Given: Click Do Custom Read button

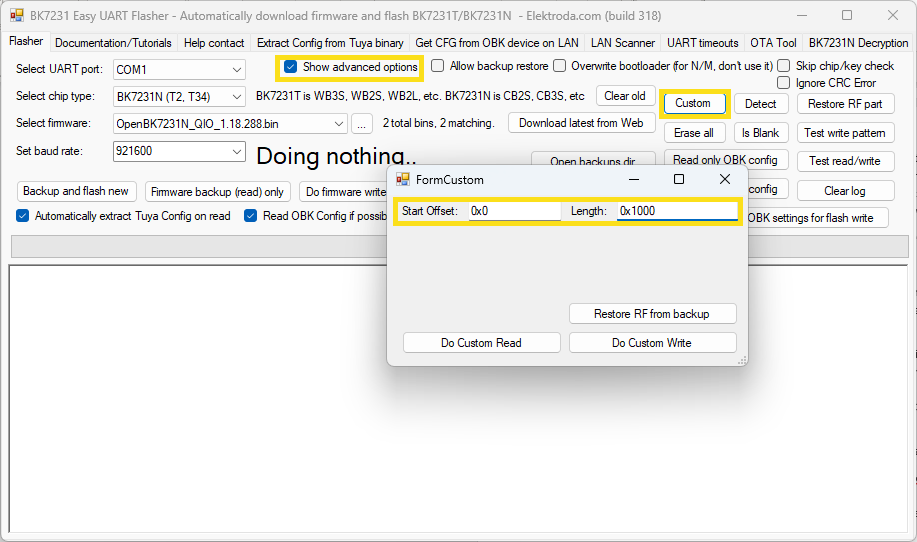Looking at the screenshot, I should [x=481, y=343].
